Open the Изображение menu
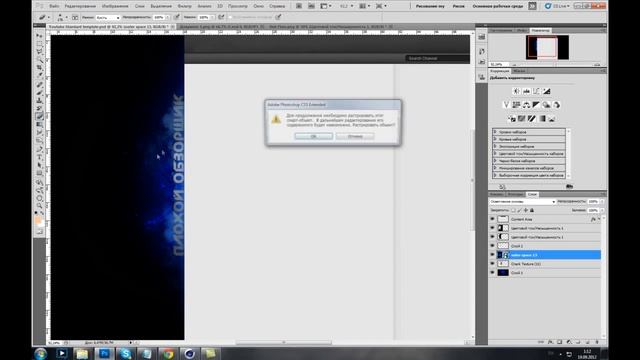Image resolution: width=640 pixels, height=360 pixels. click(x=115, y=6)
